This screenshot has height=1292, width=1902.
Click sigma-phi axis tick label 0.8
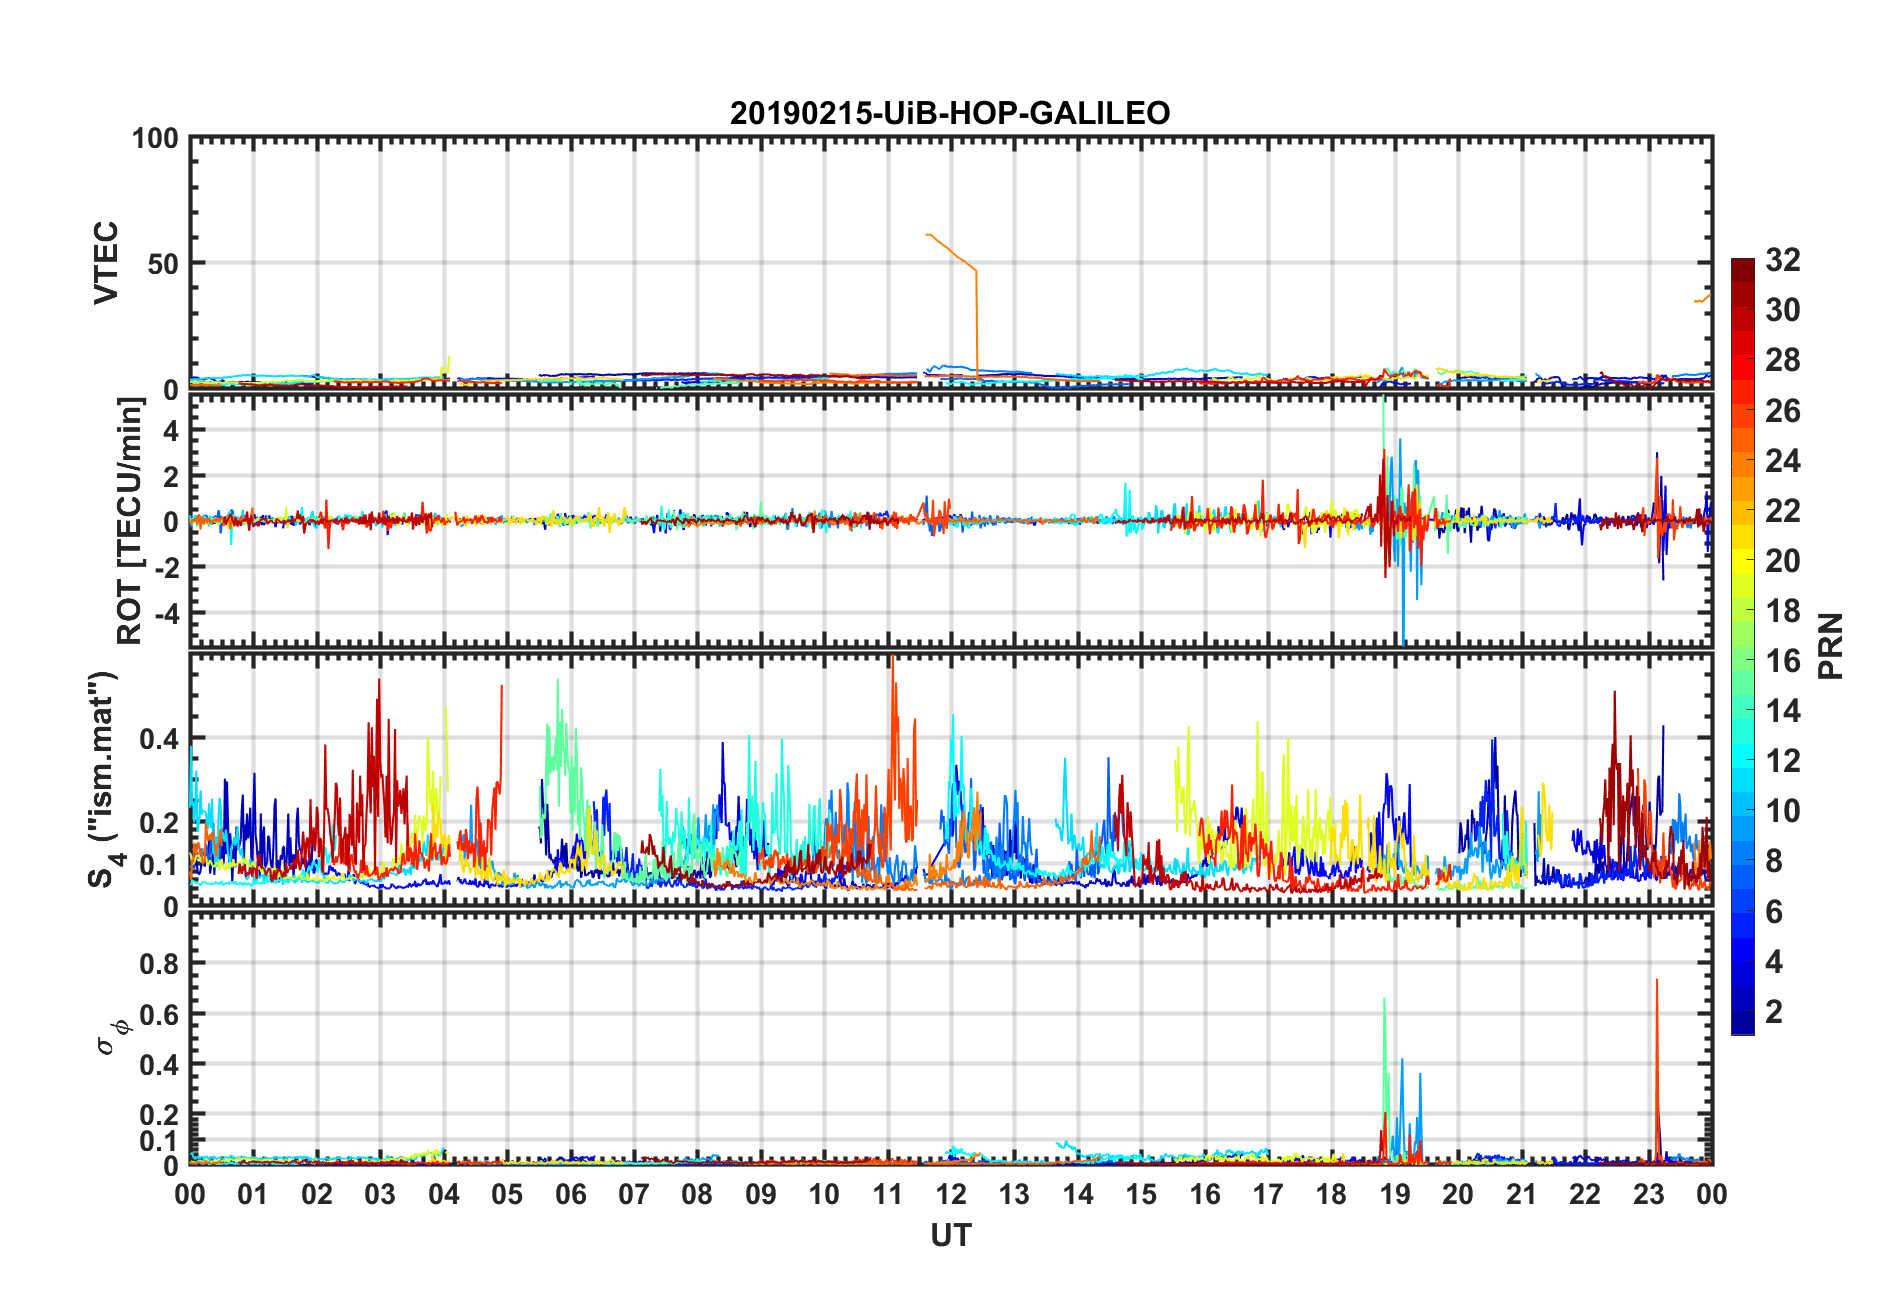tap(159, 964)
